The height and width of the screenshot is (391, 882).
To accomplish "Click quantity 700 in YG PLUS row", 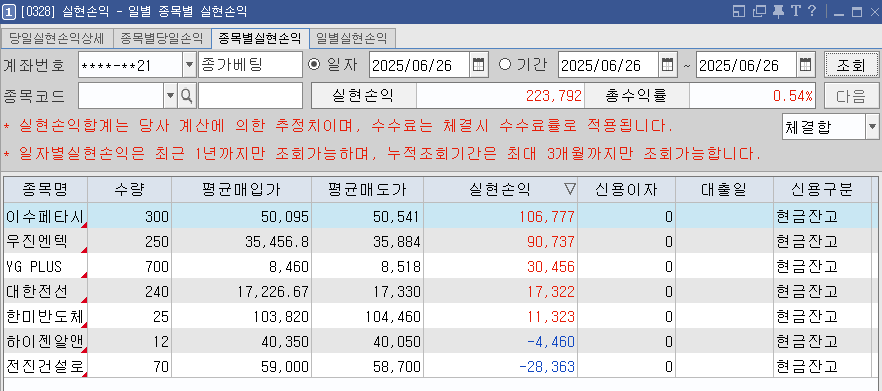I will click(x=157, y=267).
